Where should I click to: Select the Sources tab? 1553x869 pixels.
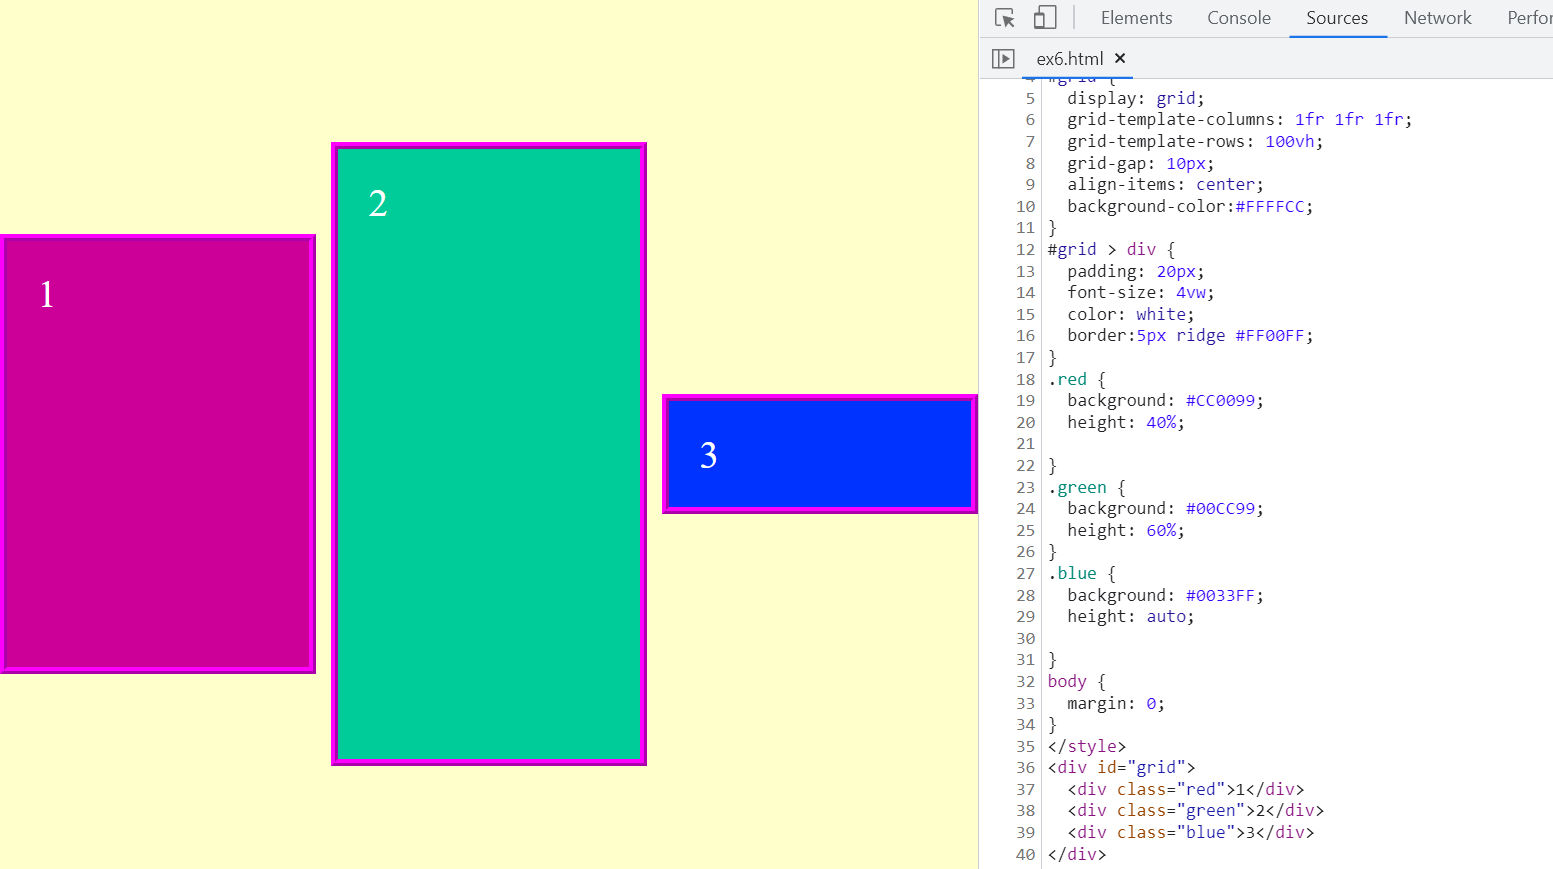(1336, 18)
